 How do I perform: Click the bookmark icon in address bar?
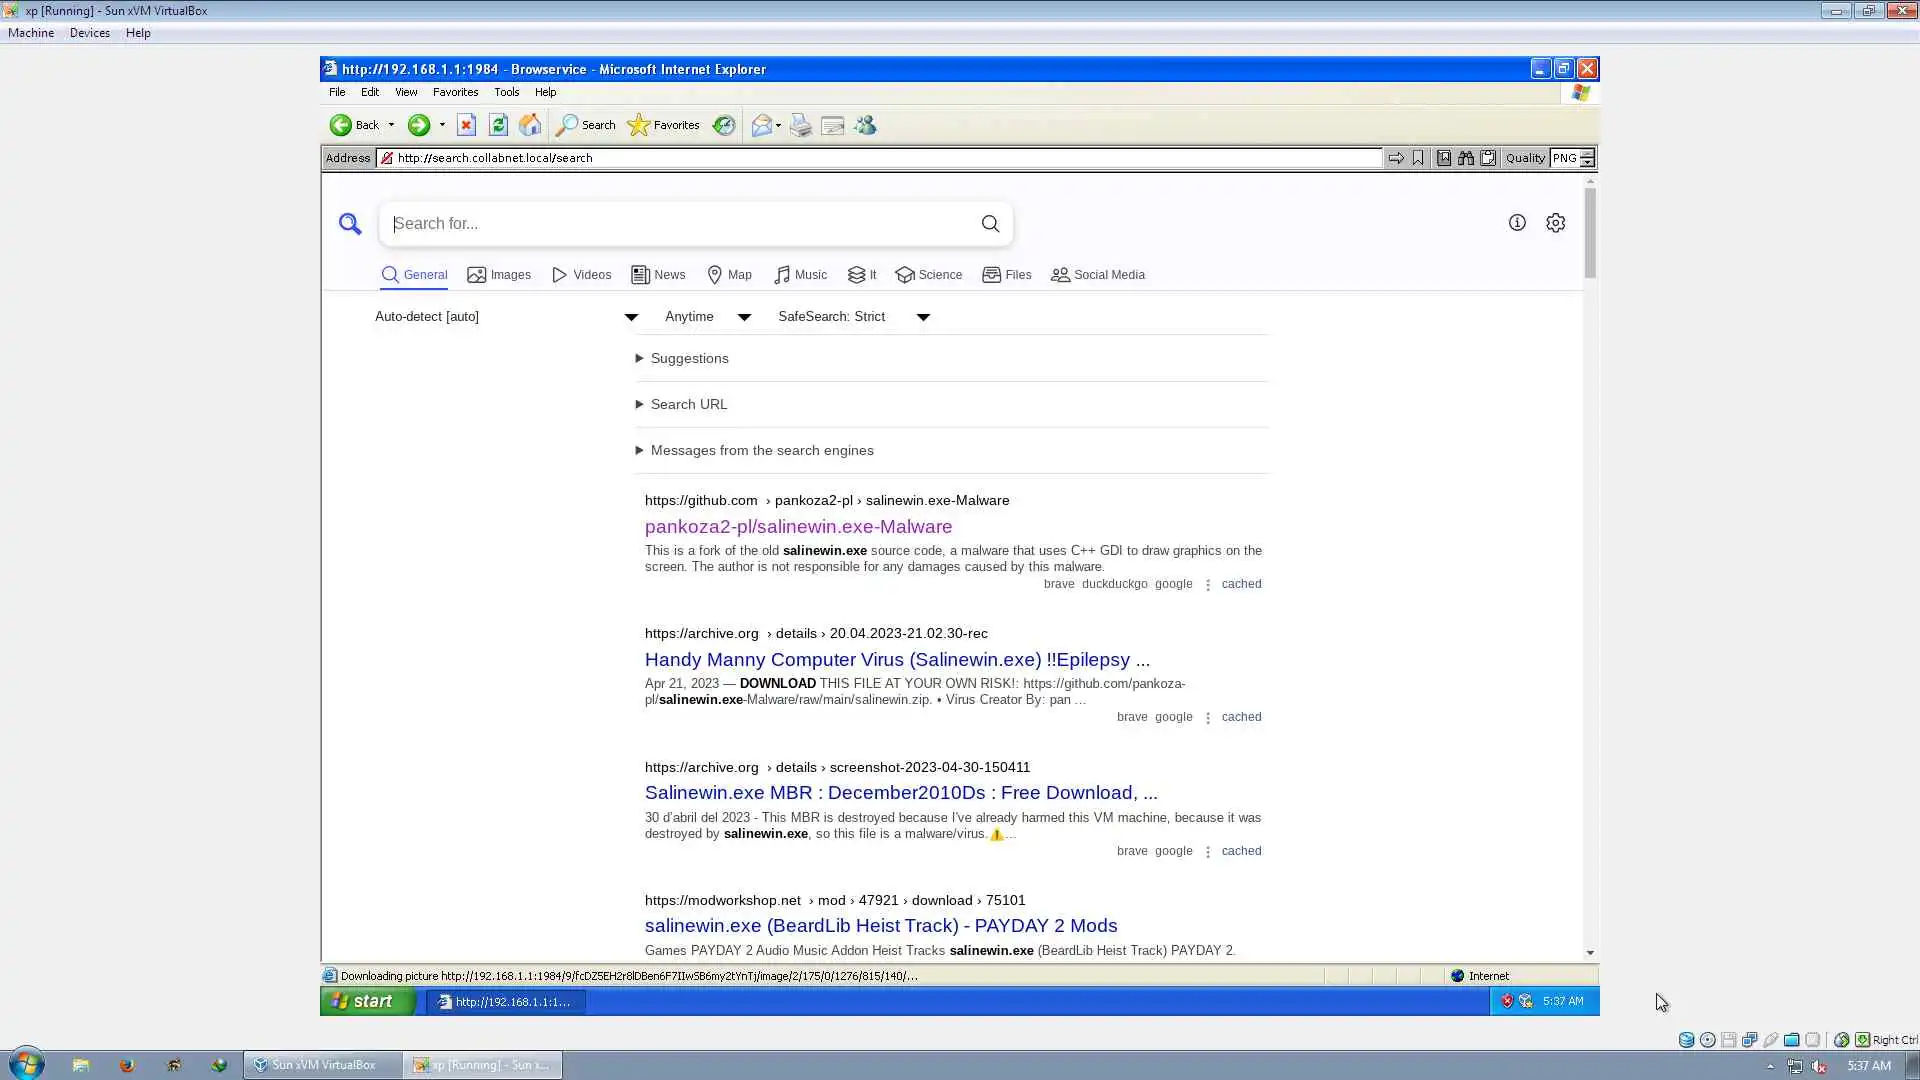[1418, 158]
